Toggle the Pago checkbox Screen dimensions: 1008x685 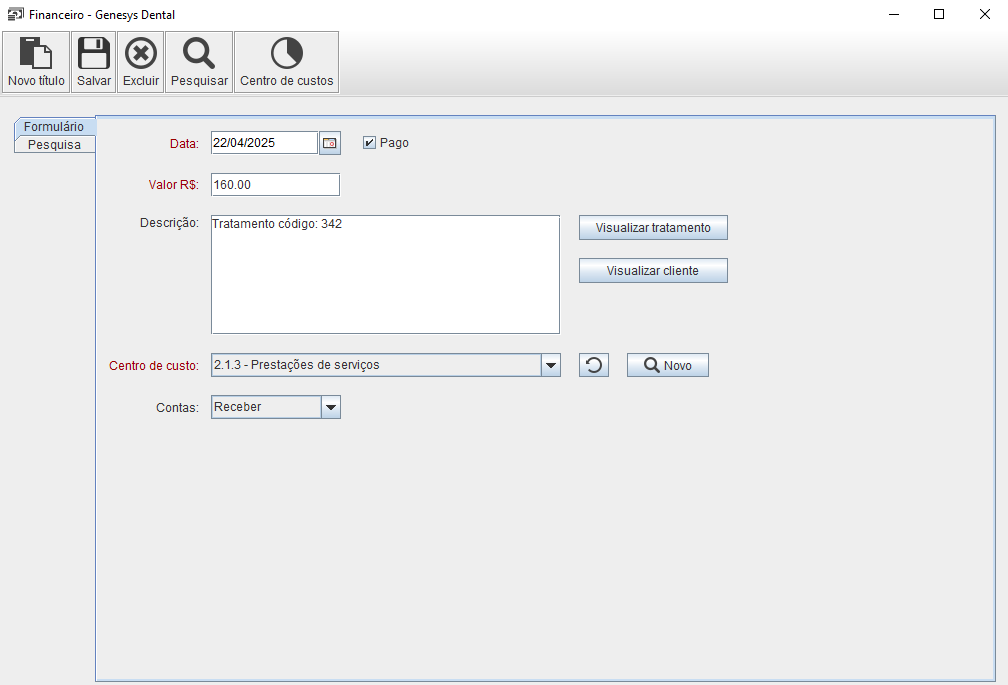click(369, 143)
